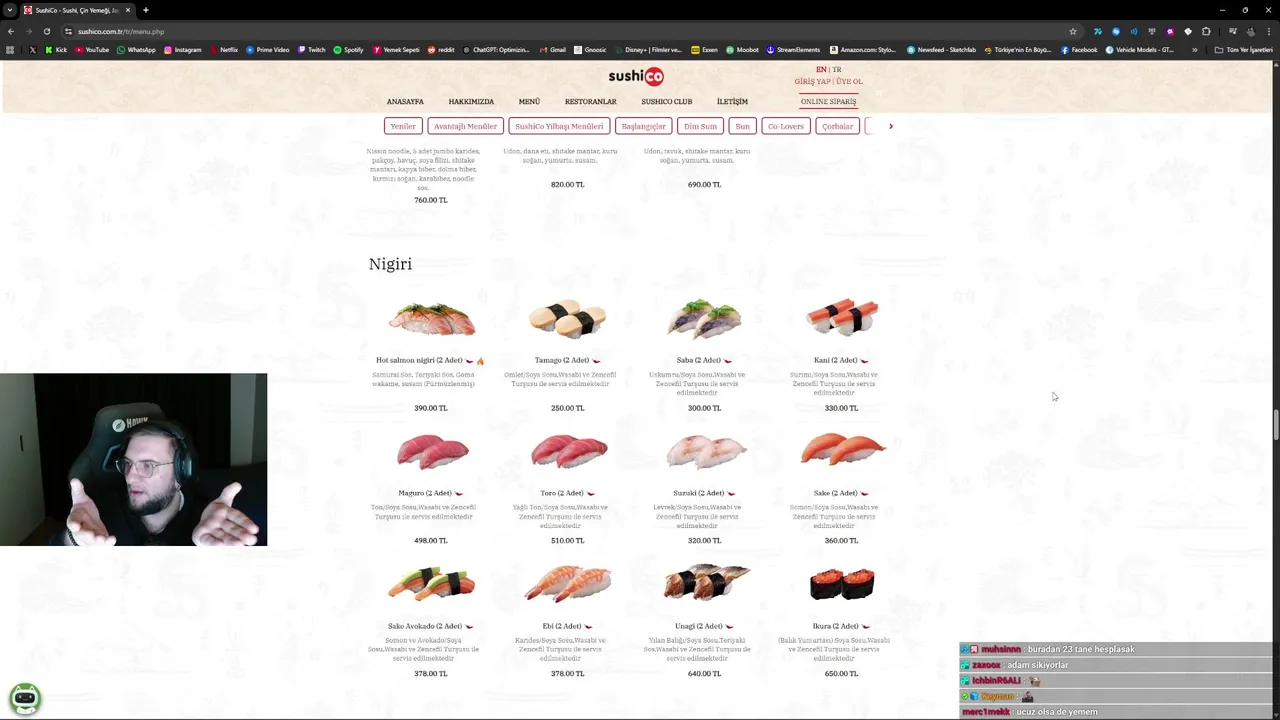Select the Dim Sum category chip
Viewport: 1280px width, 720px height.
(700, 126)
